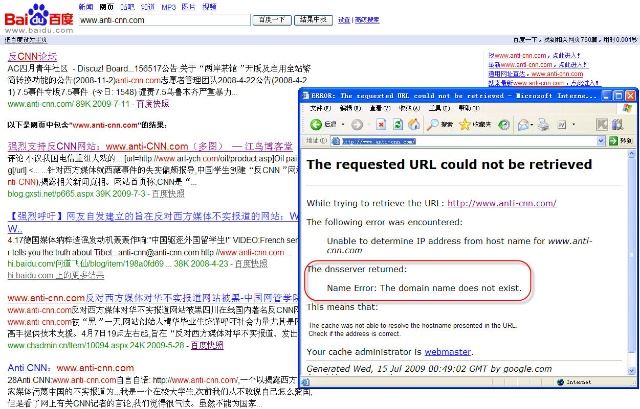Click the IE address bar URL field

468,141
